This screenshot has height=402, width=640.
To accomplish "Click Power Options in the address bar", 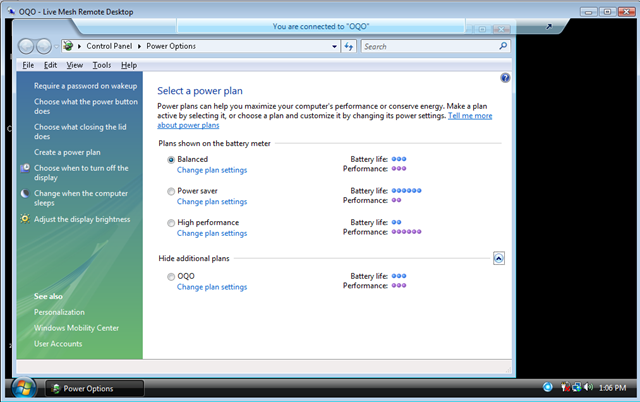I will (x=171, y=46).
